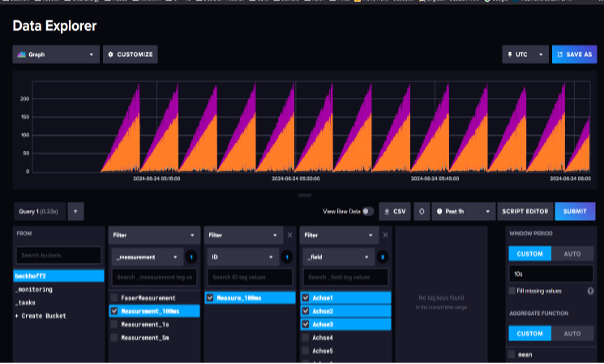This screenshot has width=604, height=364.
Task: Click the SUBMIT button
Action: click(575, 211)
